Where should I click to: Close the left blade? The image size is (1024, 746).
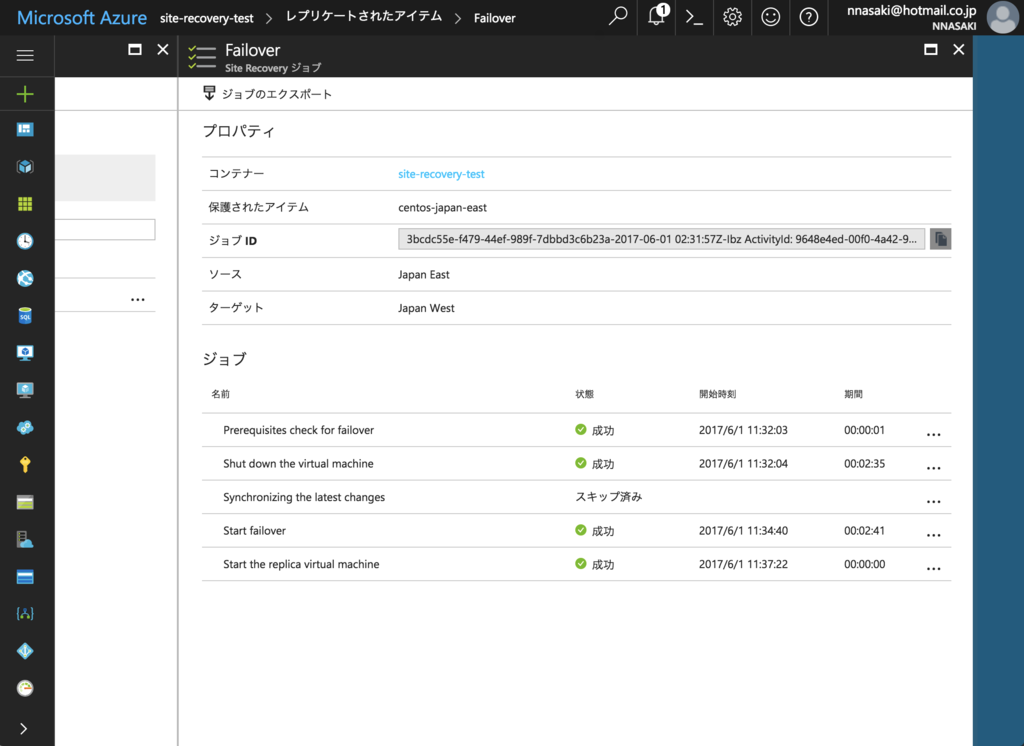click(163, 50)
